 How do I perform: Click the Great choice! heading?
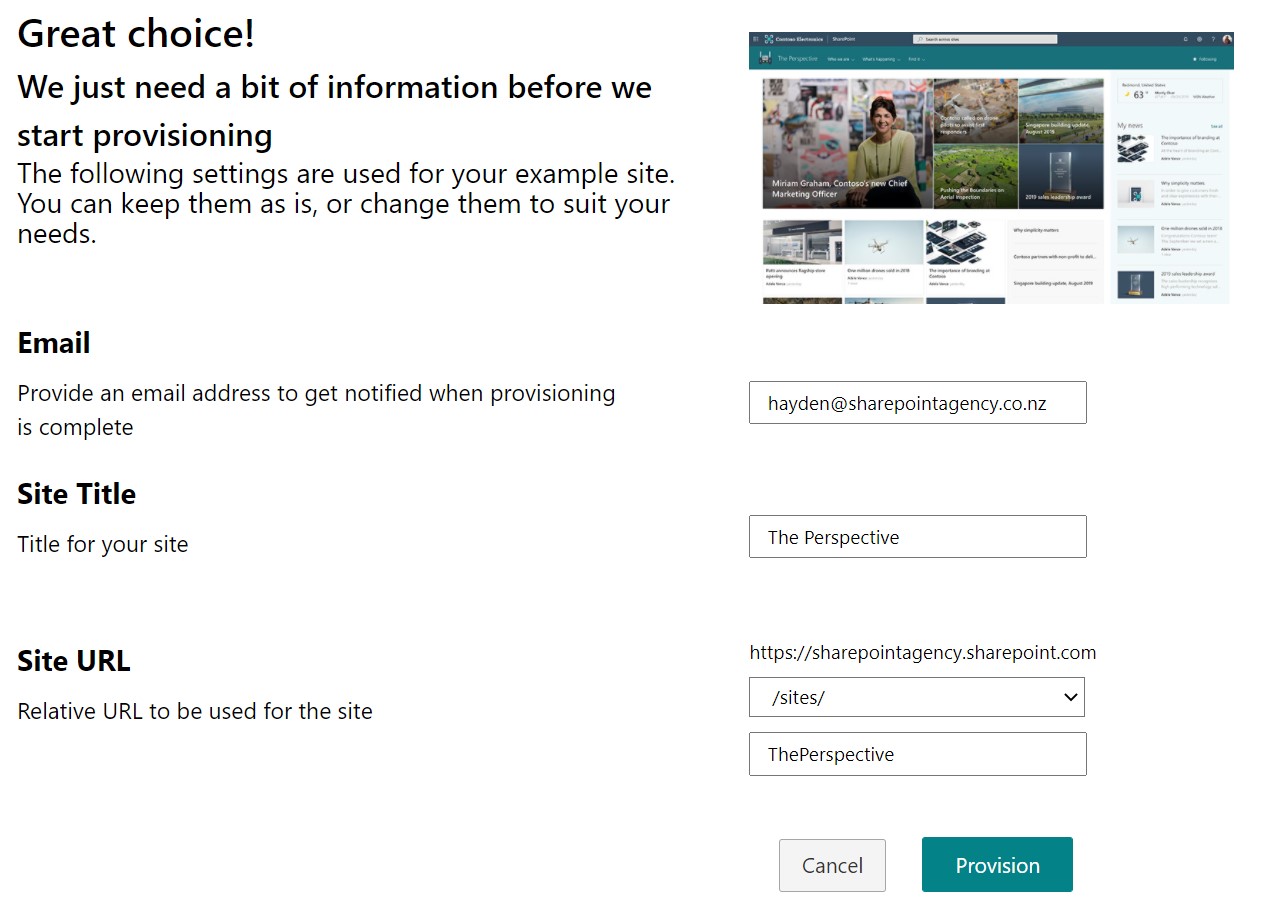[x=136, y=34]
